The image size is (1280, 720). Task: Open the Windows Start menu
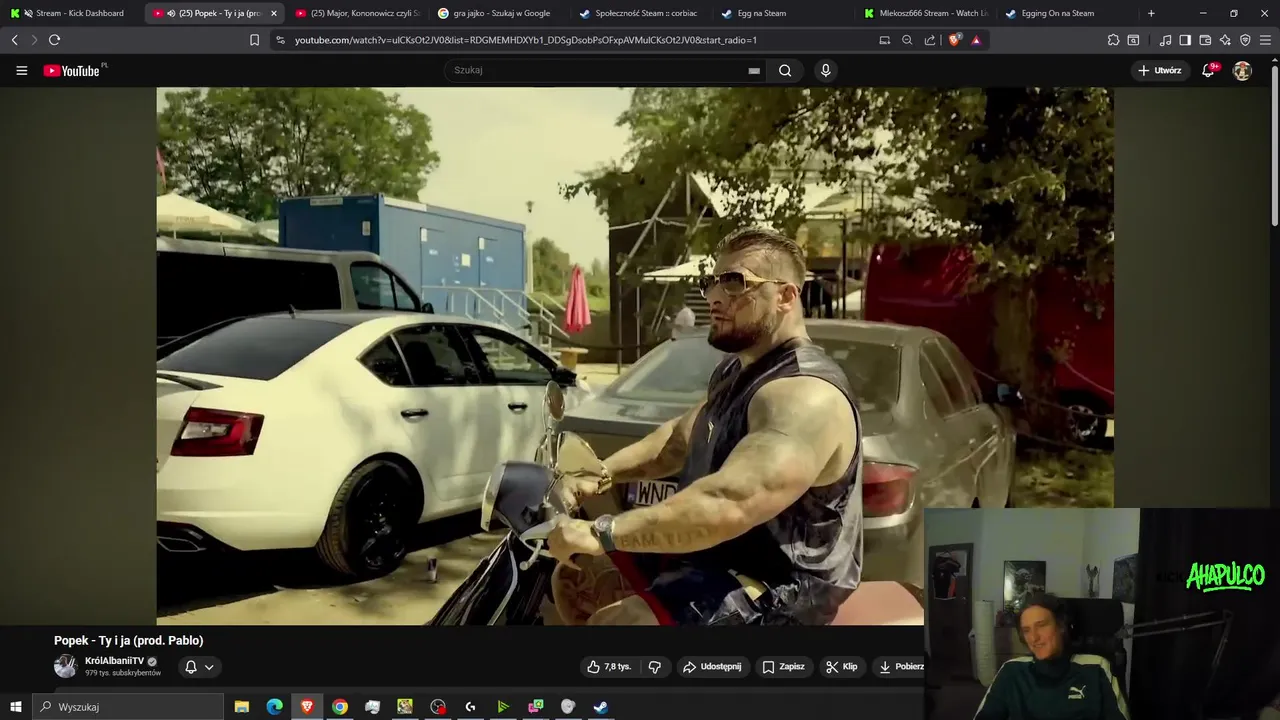click(x=15, y=707)
